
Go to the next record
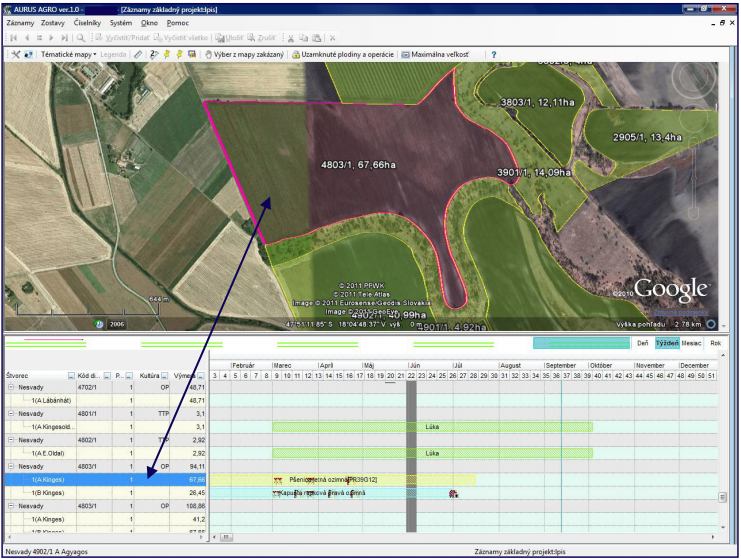[51, 38]
